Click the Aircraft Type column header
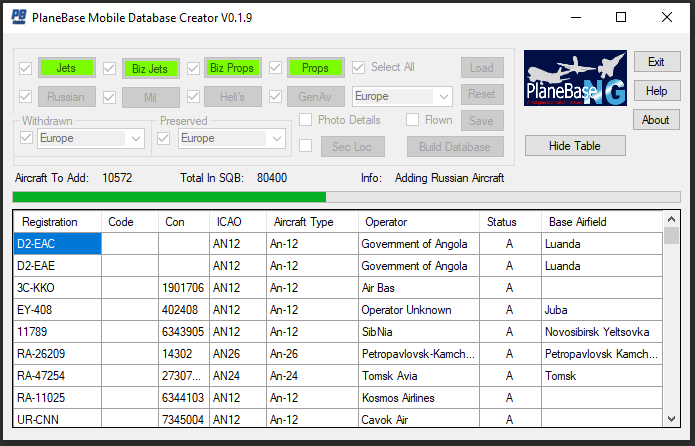The height and width of the screenshot is (446, 695). (310, 221)
